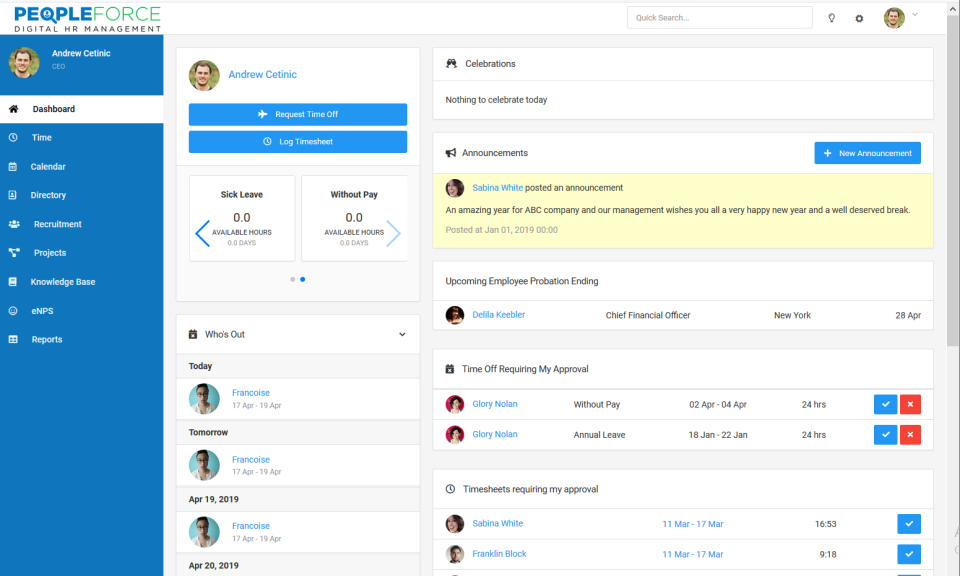This screenshot has height=576, width=960.
Task: Open Projects section
Action: point(81,253)
